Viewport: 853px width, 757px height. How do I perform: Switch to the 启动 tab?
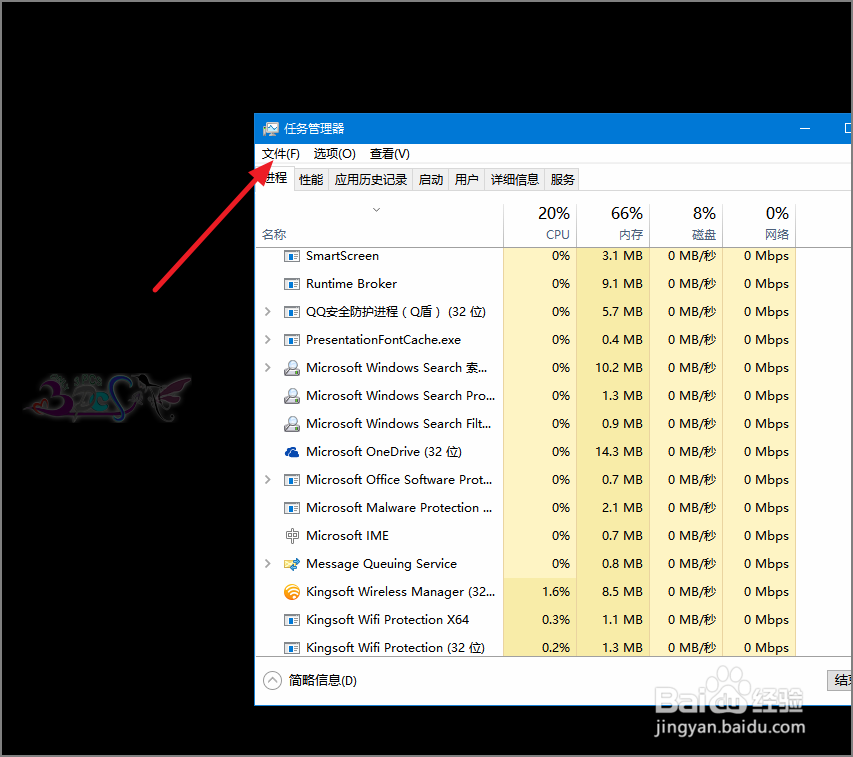431,179
